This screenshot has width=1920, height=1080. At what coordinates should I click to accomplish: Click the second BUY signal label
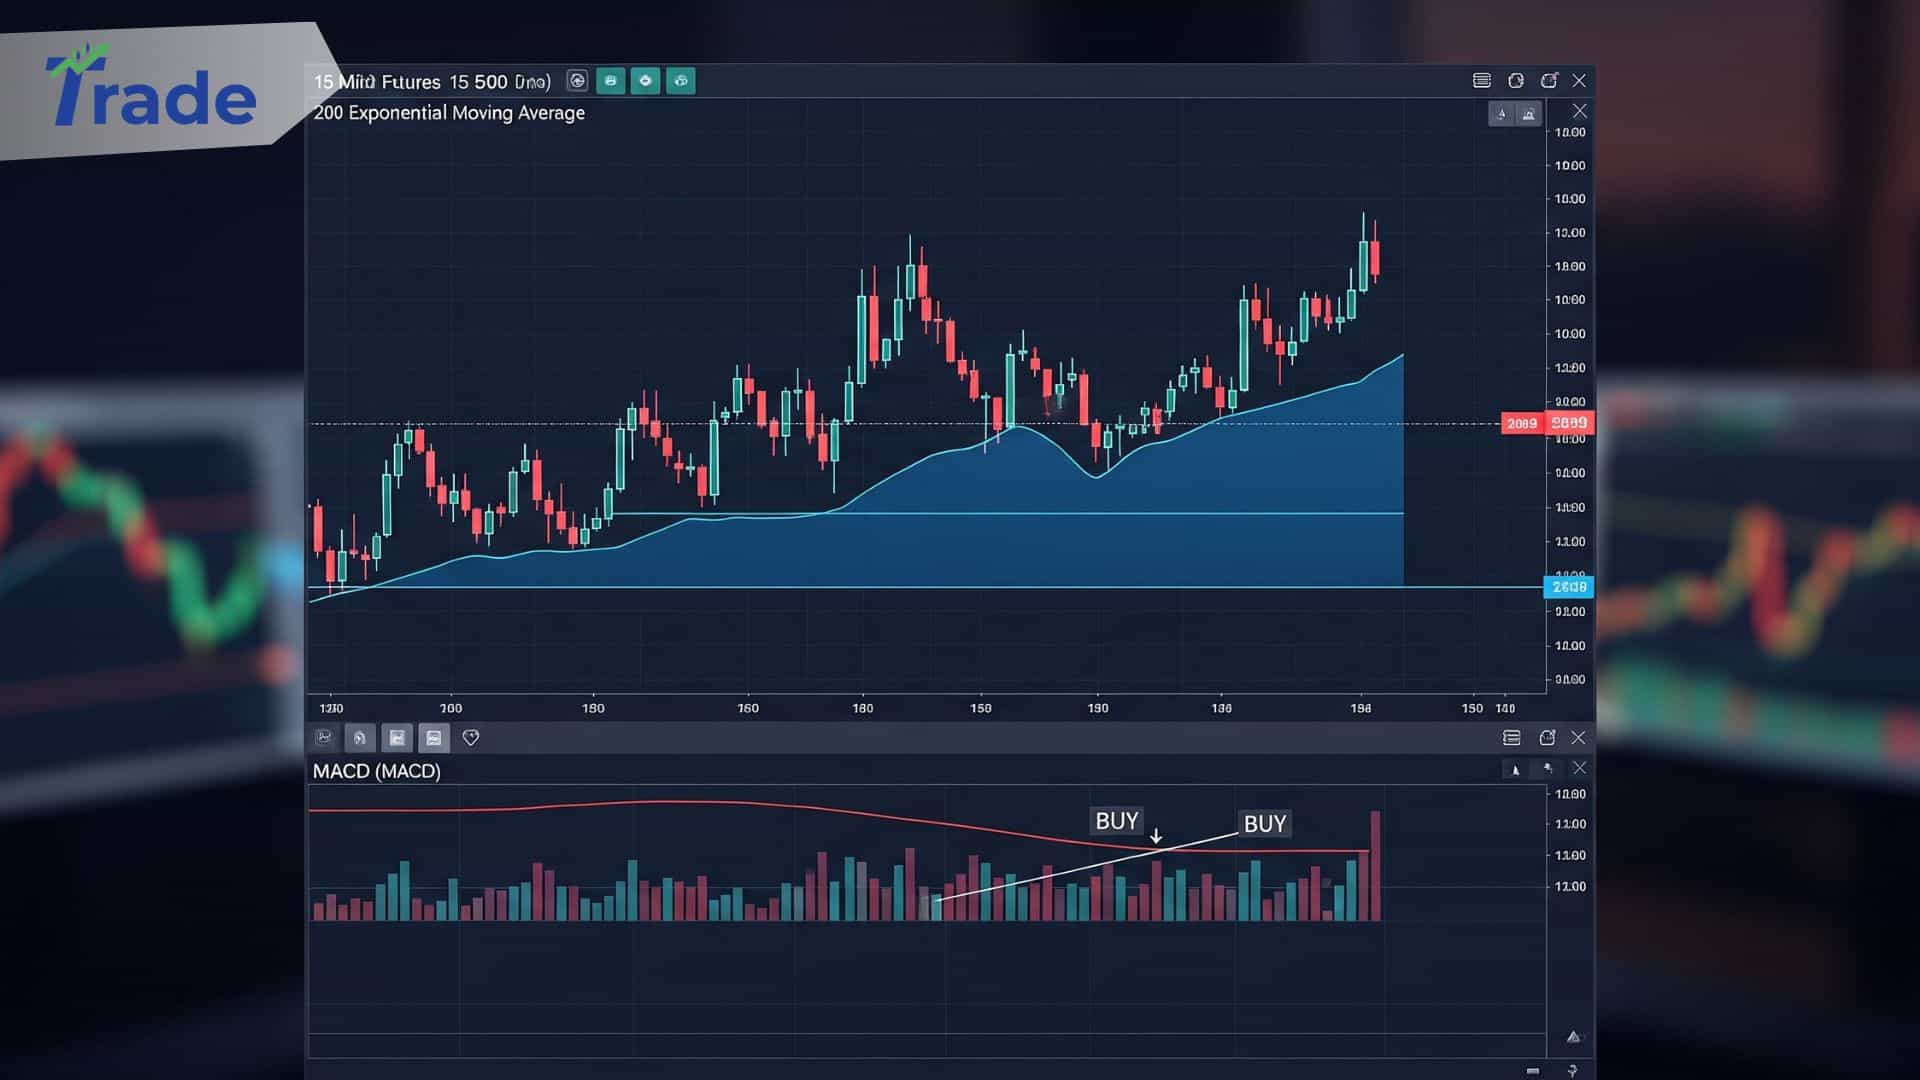(1264, 824)
